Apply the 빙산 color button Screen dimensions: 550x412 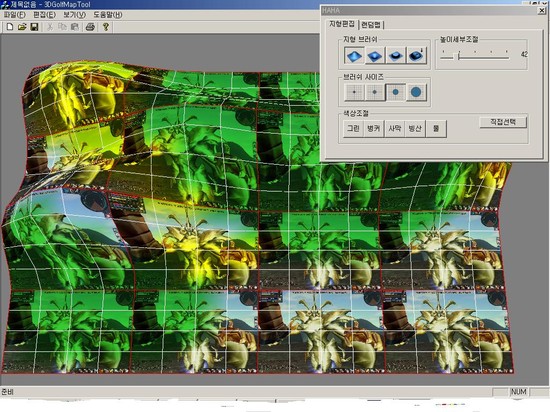(x=415, y=128)
